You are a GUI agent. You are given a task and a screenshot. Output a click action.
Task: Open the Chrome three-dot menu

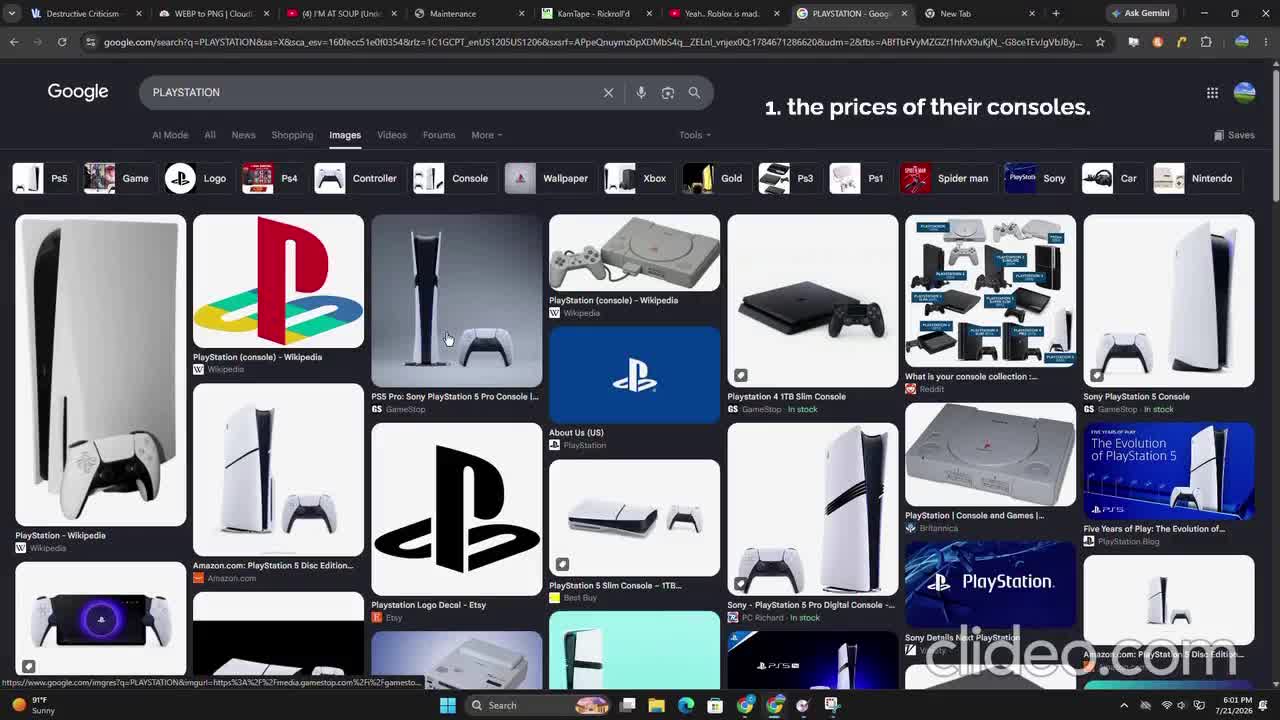pyautogui.click(x=1266, y=42)
